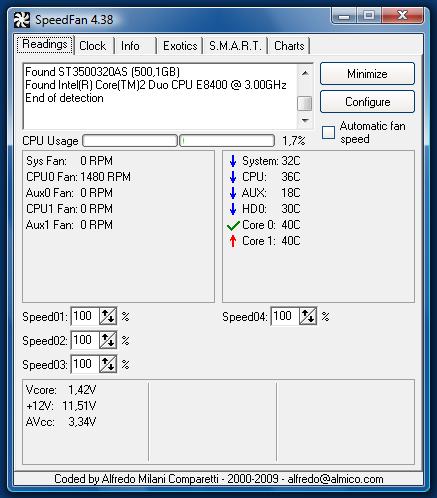Click the log scrollbar up arrow

pos(305,73)
